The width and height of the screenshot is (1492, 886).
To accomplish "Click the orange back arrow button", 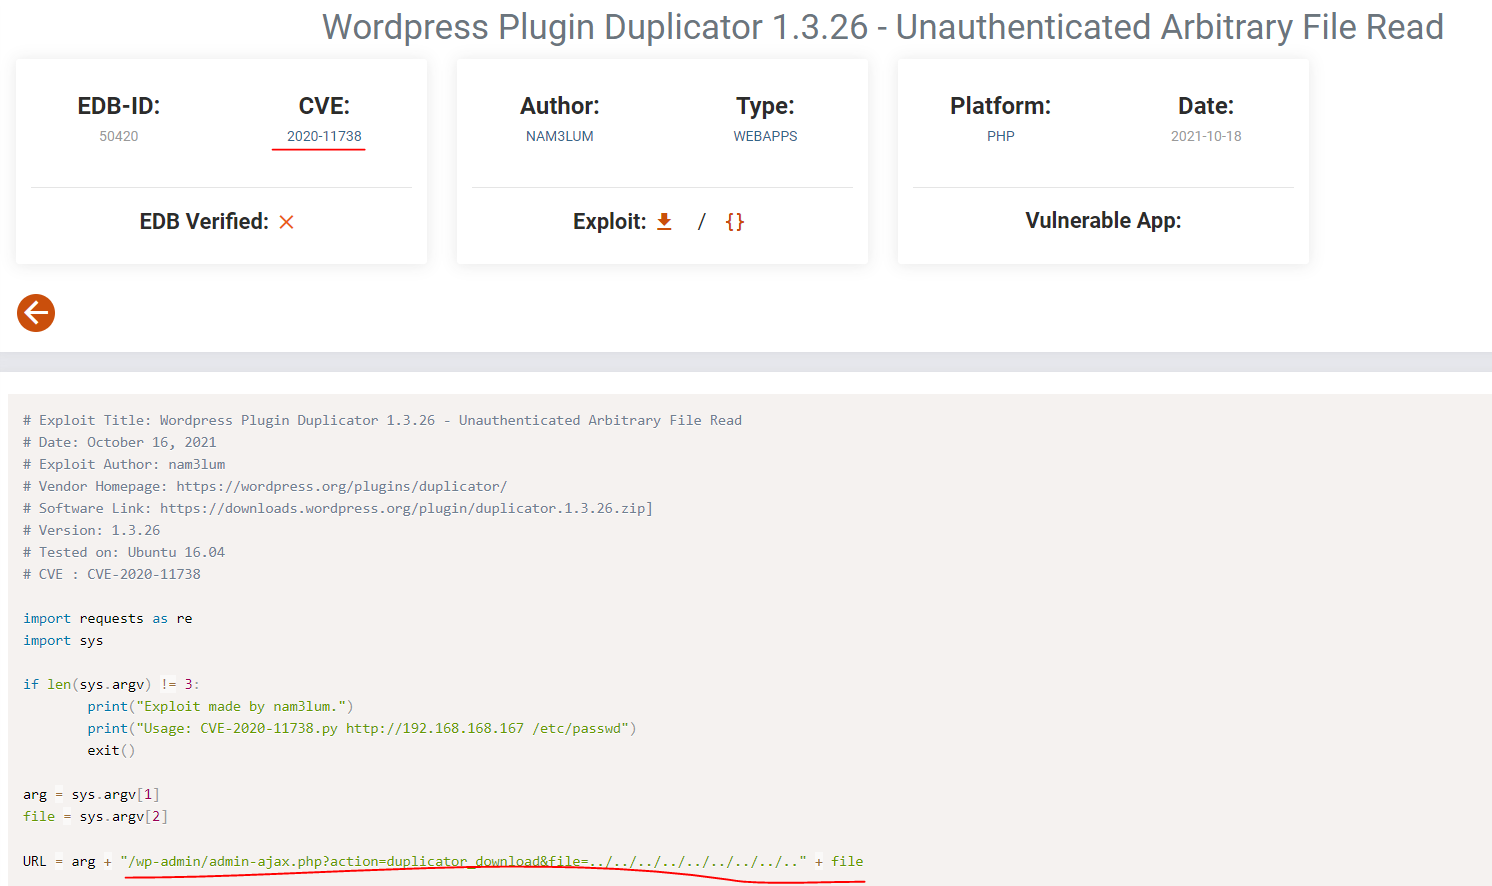I will (36, 313).
